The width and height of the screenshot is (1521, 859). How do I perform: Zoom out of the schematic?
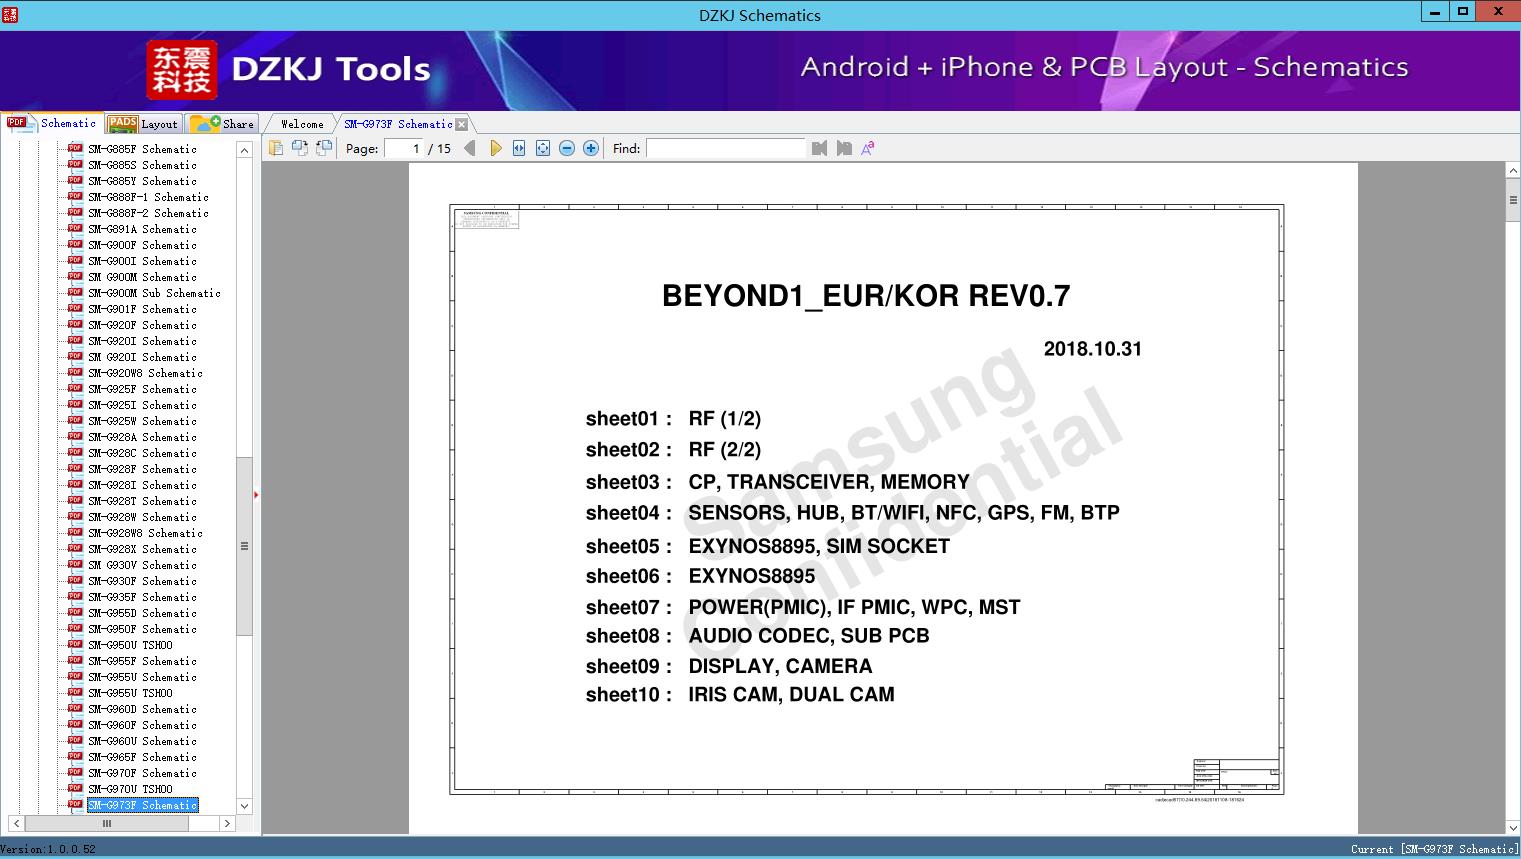[567, 148]
